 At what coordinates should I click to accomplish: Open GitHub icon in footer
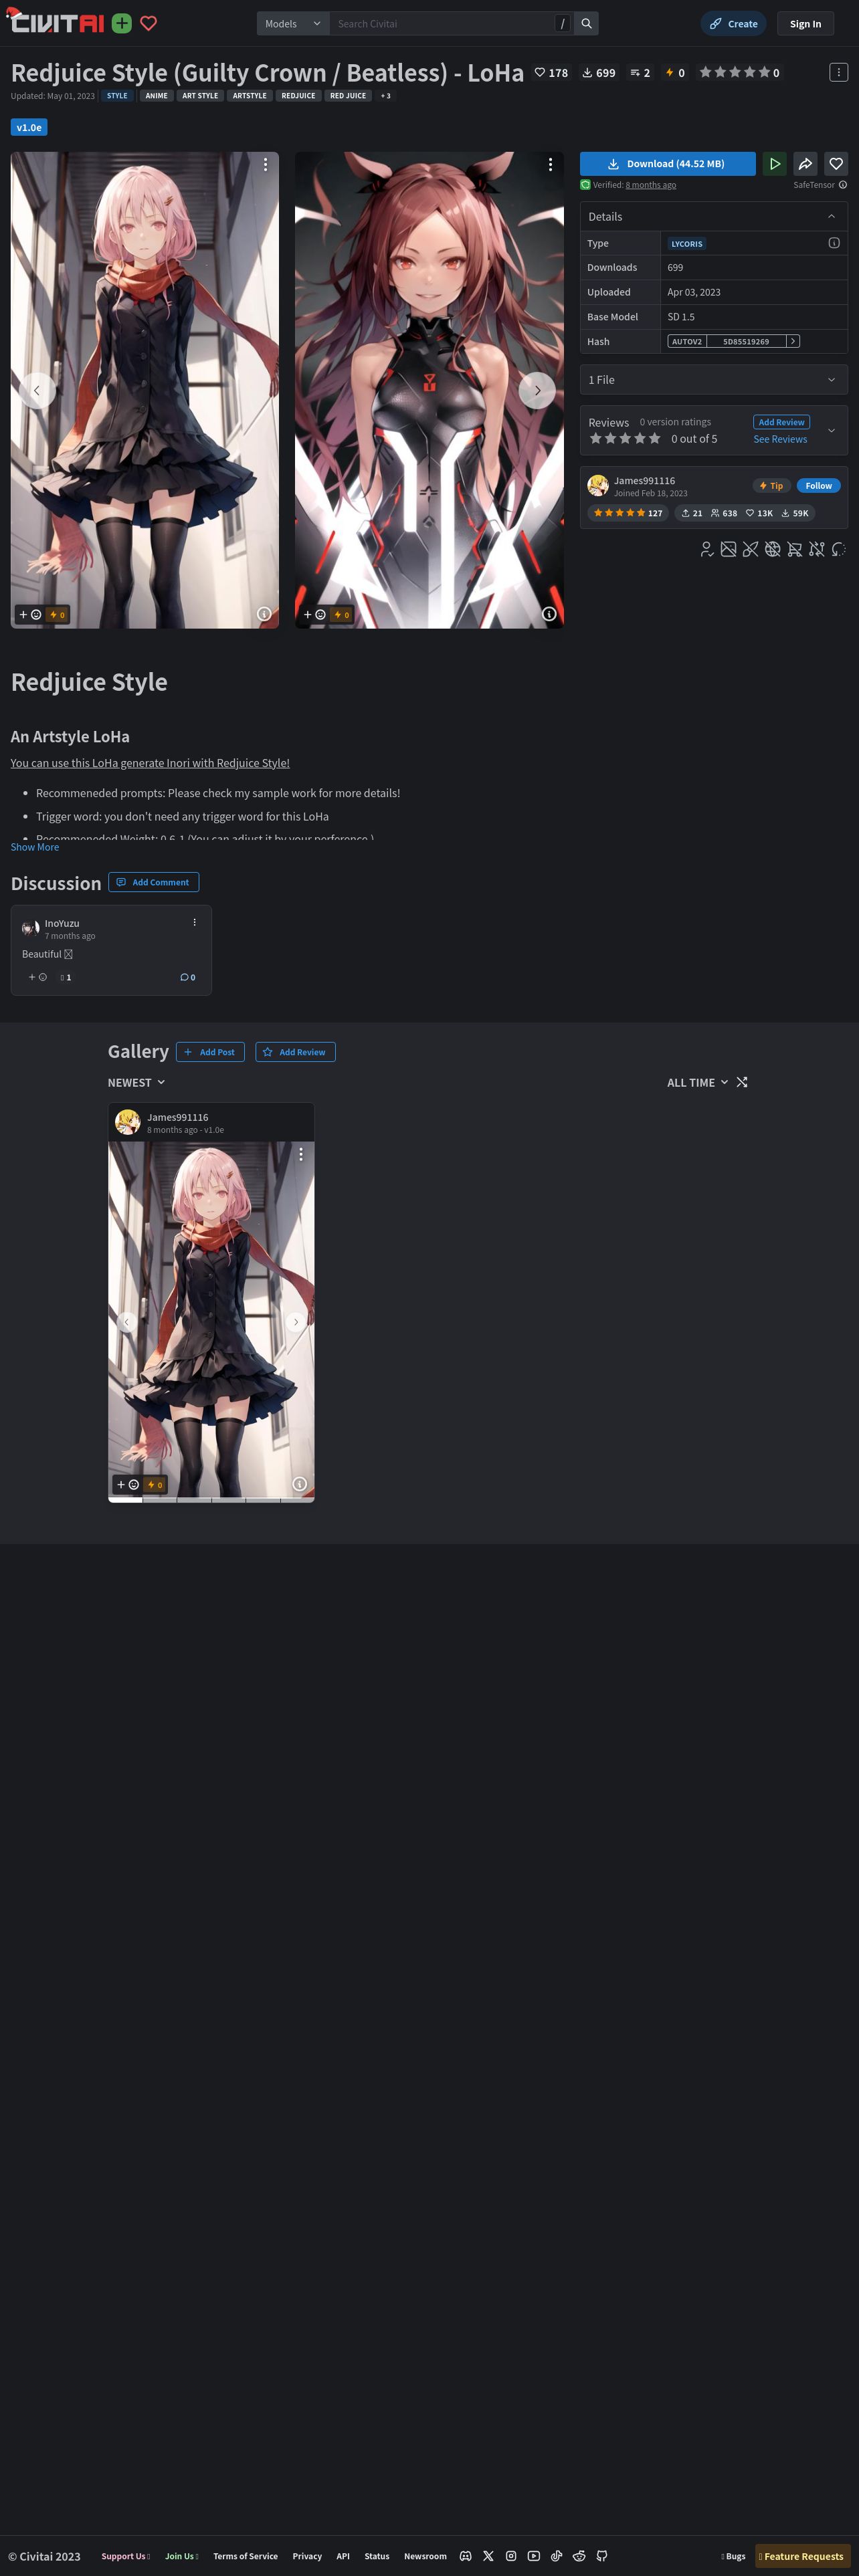tap(602, 2556)
